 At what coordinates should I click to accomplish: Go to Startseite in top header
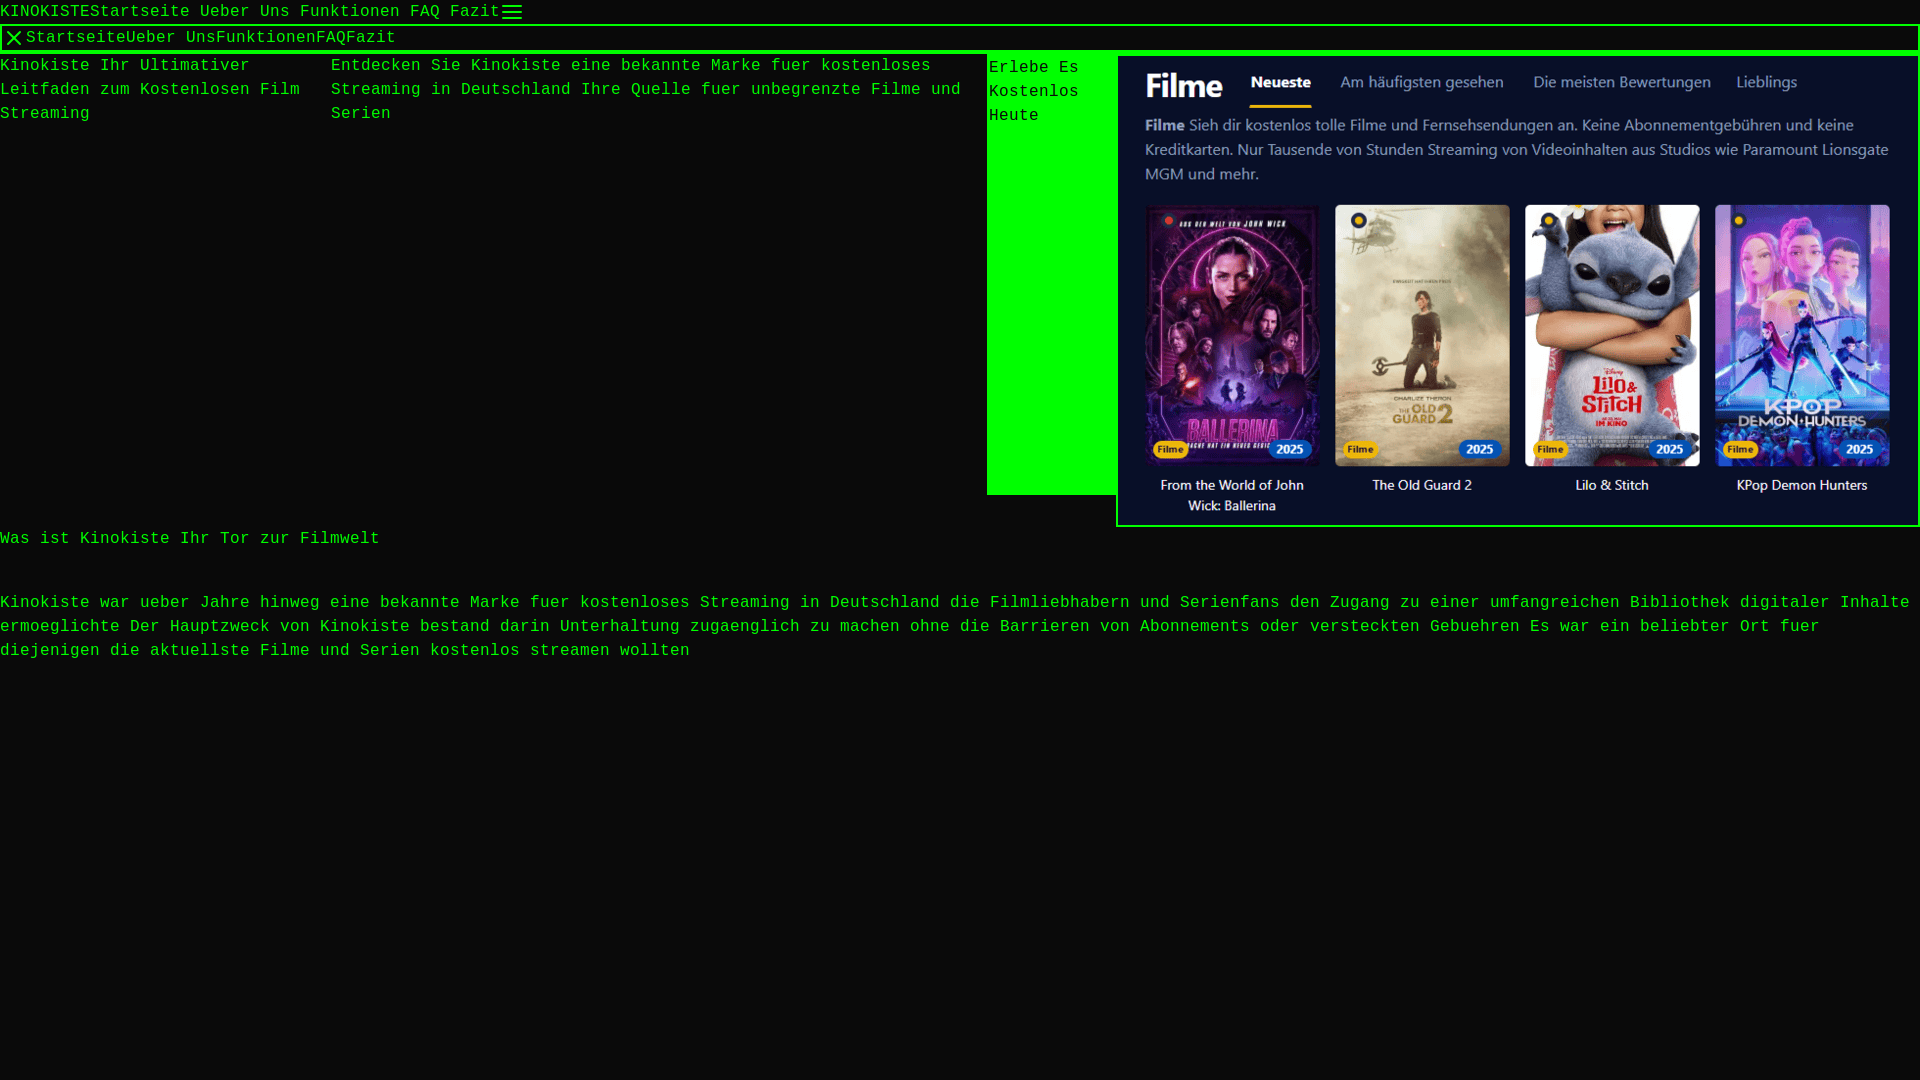(140, 12)
